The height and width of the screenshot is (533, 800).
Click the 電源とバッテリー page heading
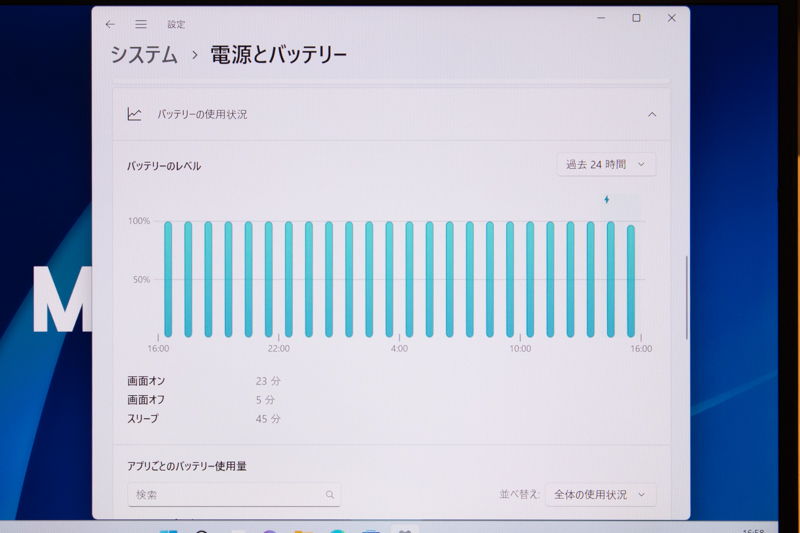click(x=279, y=55)
